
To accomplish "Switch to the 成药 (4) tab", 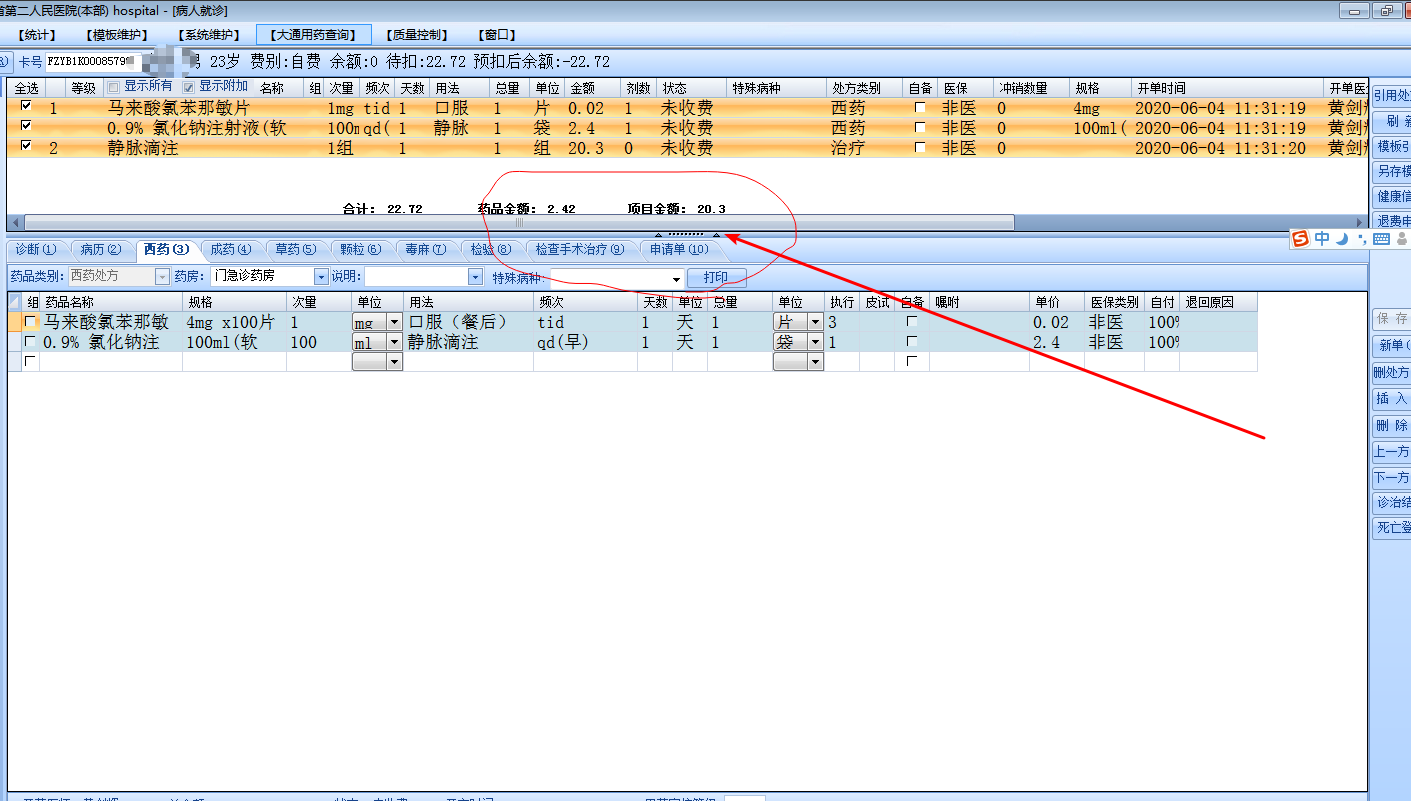I will 231,249.
